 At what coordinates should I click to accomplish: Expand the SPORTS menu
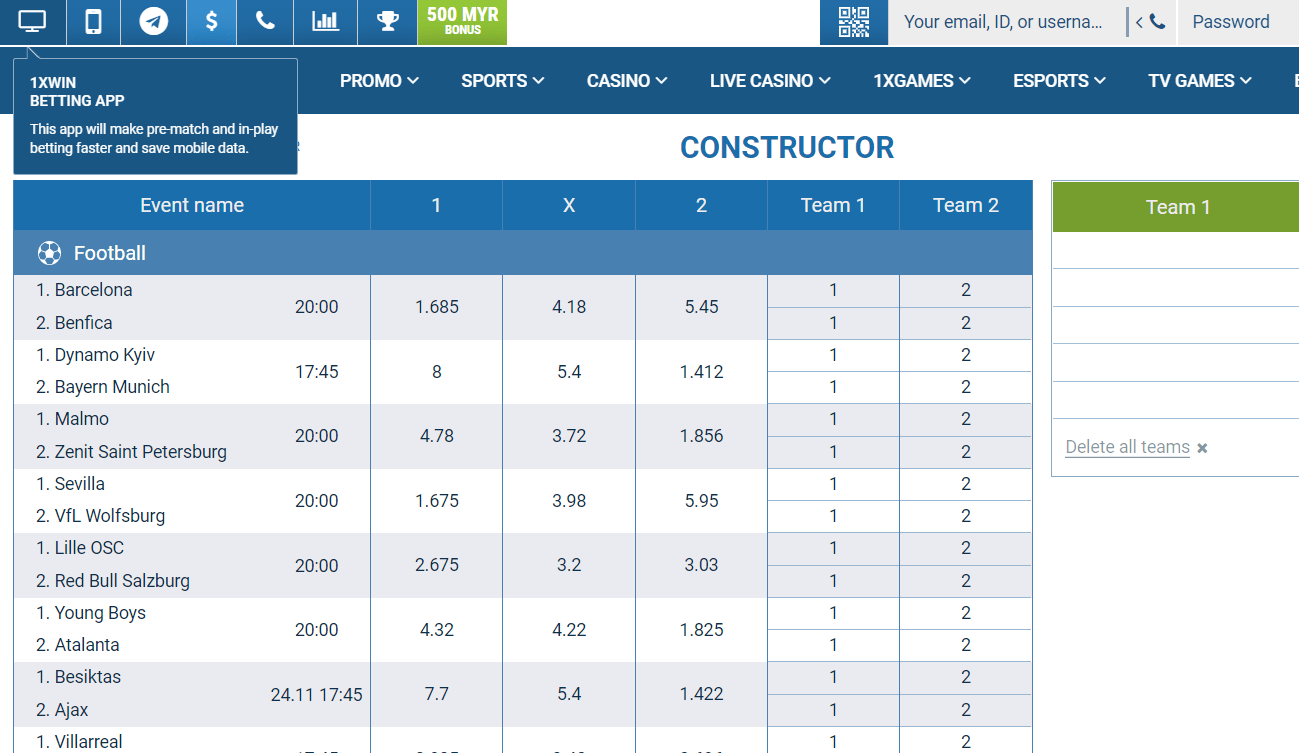point(503,81)
